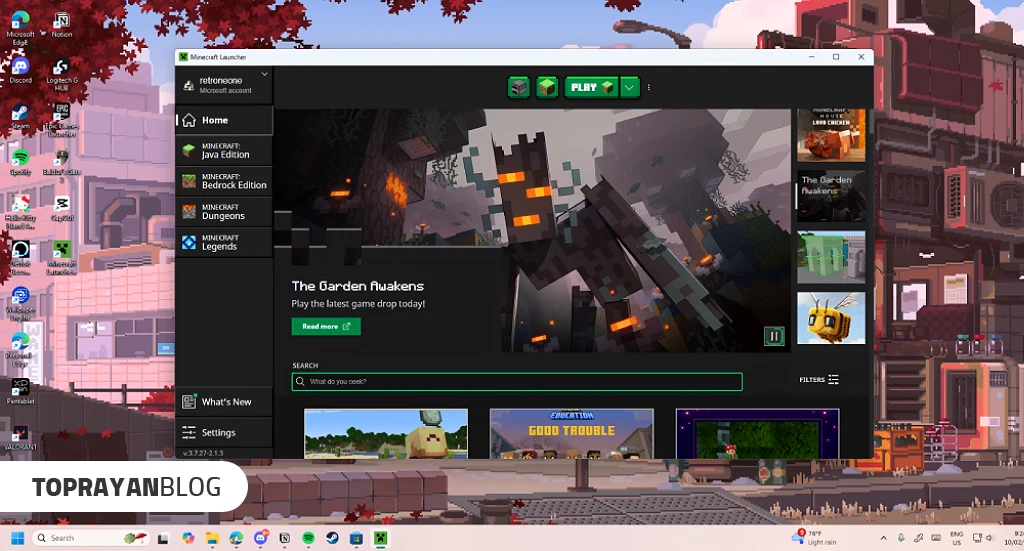Select Minecraft Bedrock Edition in sidebar
Viewport: 1024px width, 551px height.
[x=224, y=181]
